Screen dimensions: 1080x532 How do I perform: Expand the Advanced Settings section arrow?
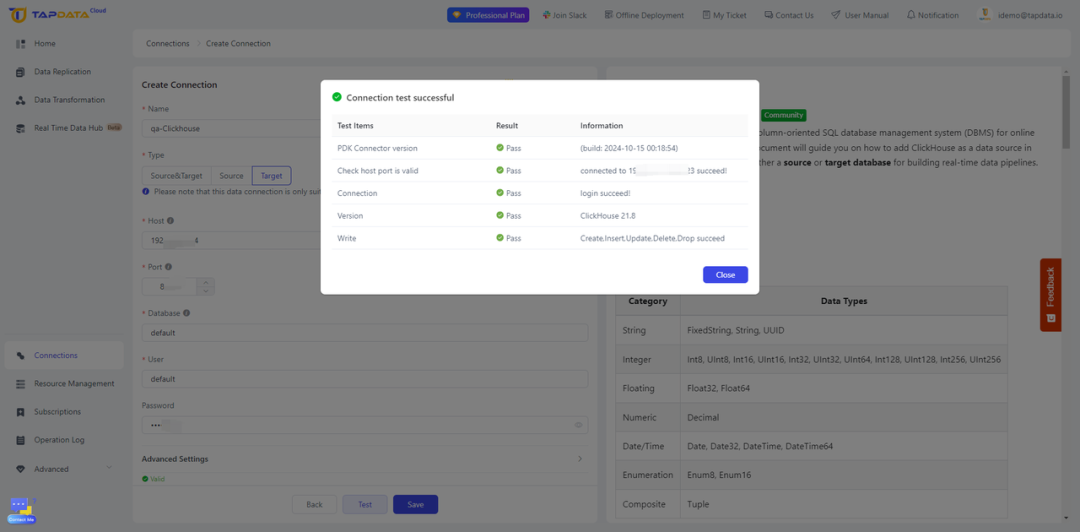[x=579, y=458]
